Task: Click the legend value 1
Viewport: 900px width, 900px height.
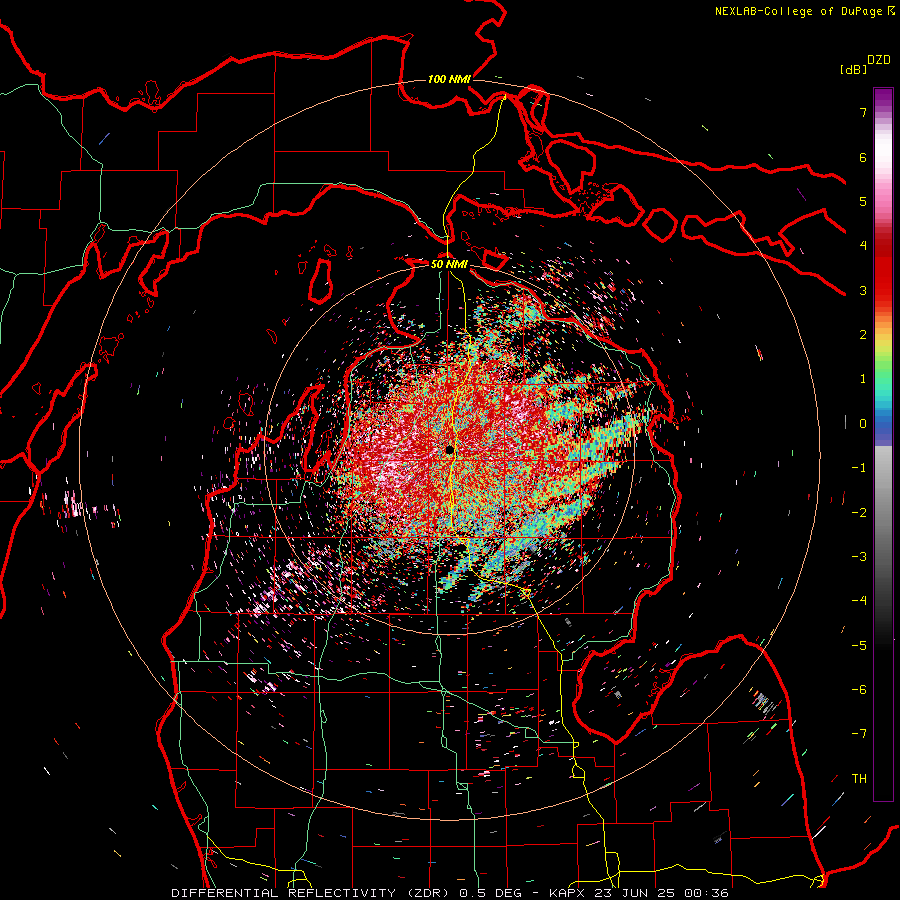Action: coord(863,379)
